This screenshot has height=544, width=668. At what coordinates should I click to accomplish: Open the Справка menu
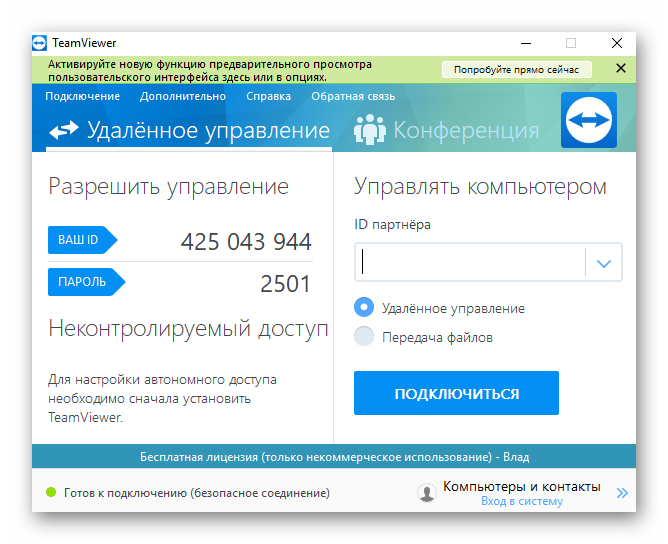pos(268,96)
